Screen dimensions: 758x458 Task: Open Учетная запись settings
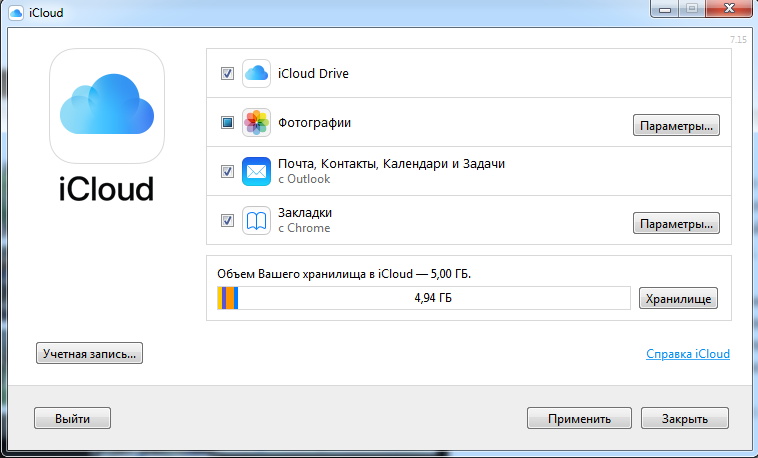click(x=89, y=354)
